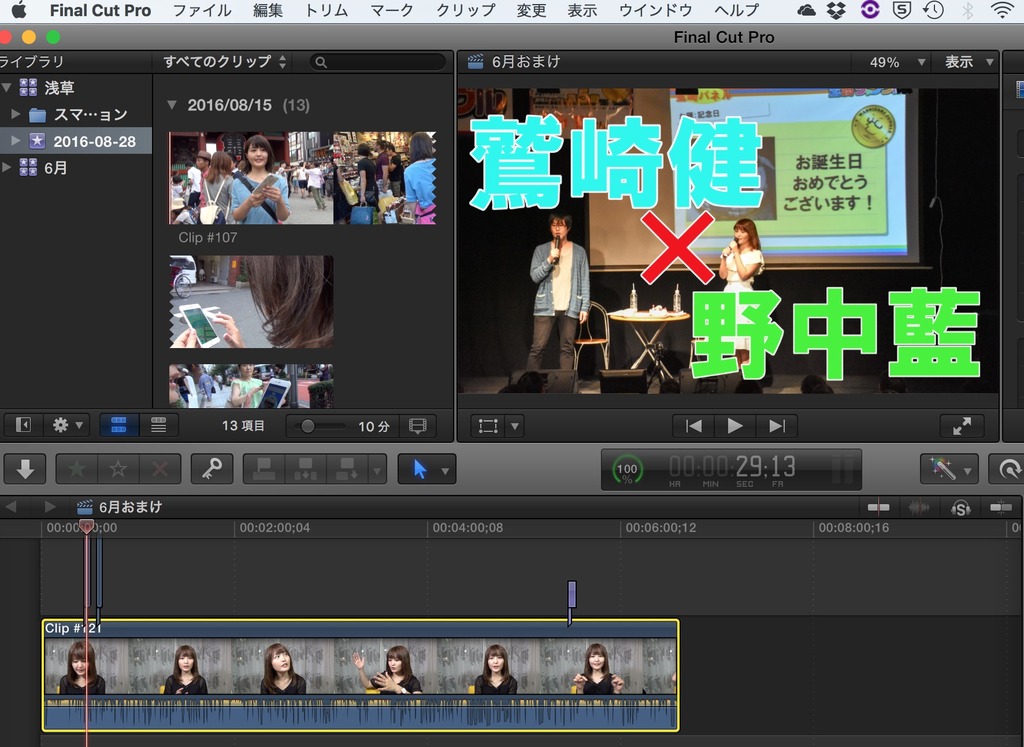
Task: Open the Select arrow tool menu
Action: (x=426, y=469)
